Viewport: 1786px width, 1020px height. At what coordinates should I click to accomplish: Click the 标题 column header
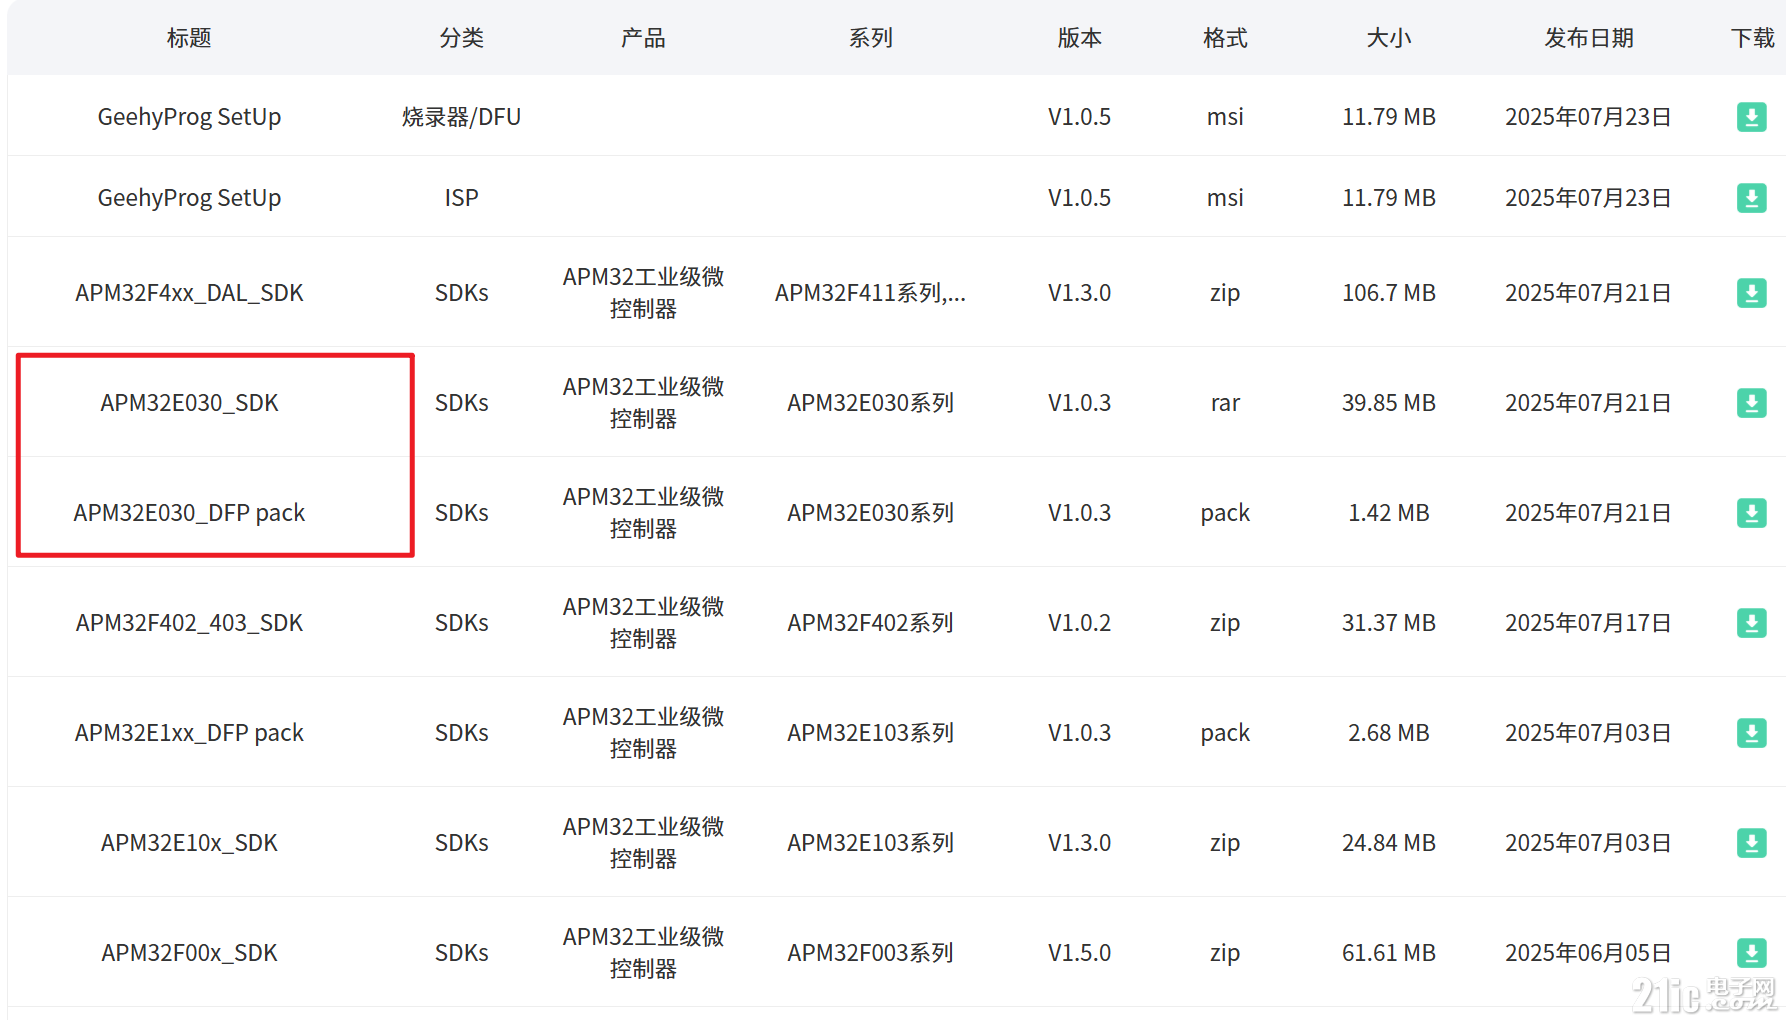189,38
